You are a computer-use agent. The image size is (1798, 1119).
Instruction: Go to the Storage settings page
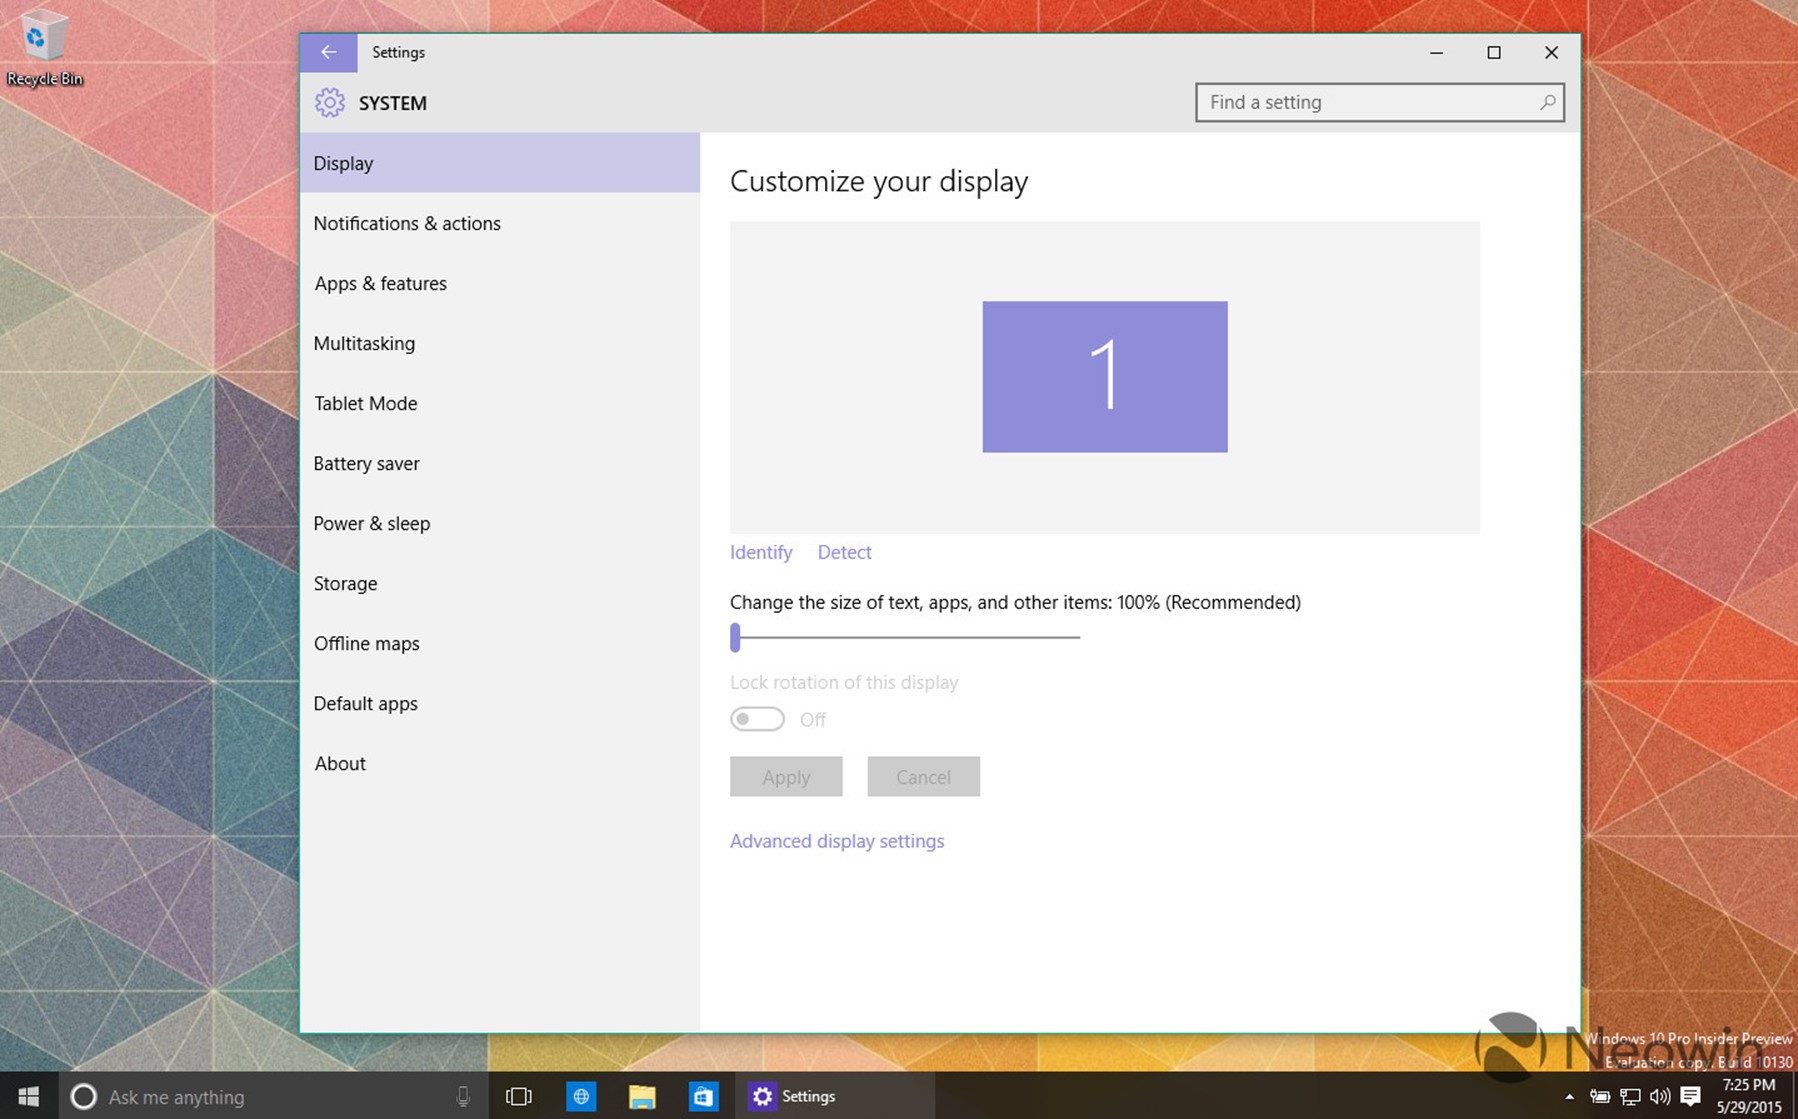click(345, 583)
